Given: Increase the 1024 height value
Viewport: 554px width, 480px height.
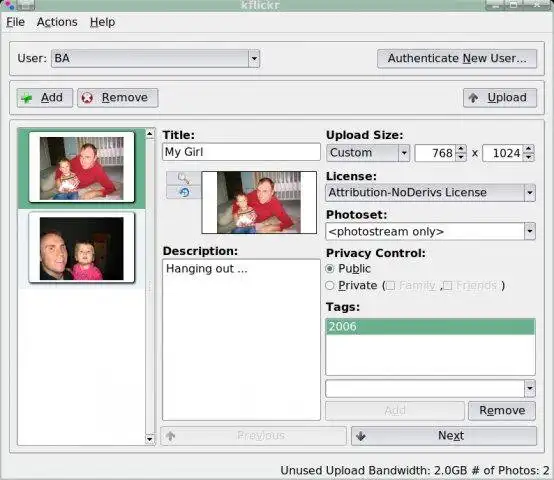Looking at the screenshot, I should [x=528, y=149].
